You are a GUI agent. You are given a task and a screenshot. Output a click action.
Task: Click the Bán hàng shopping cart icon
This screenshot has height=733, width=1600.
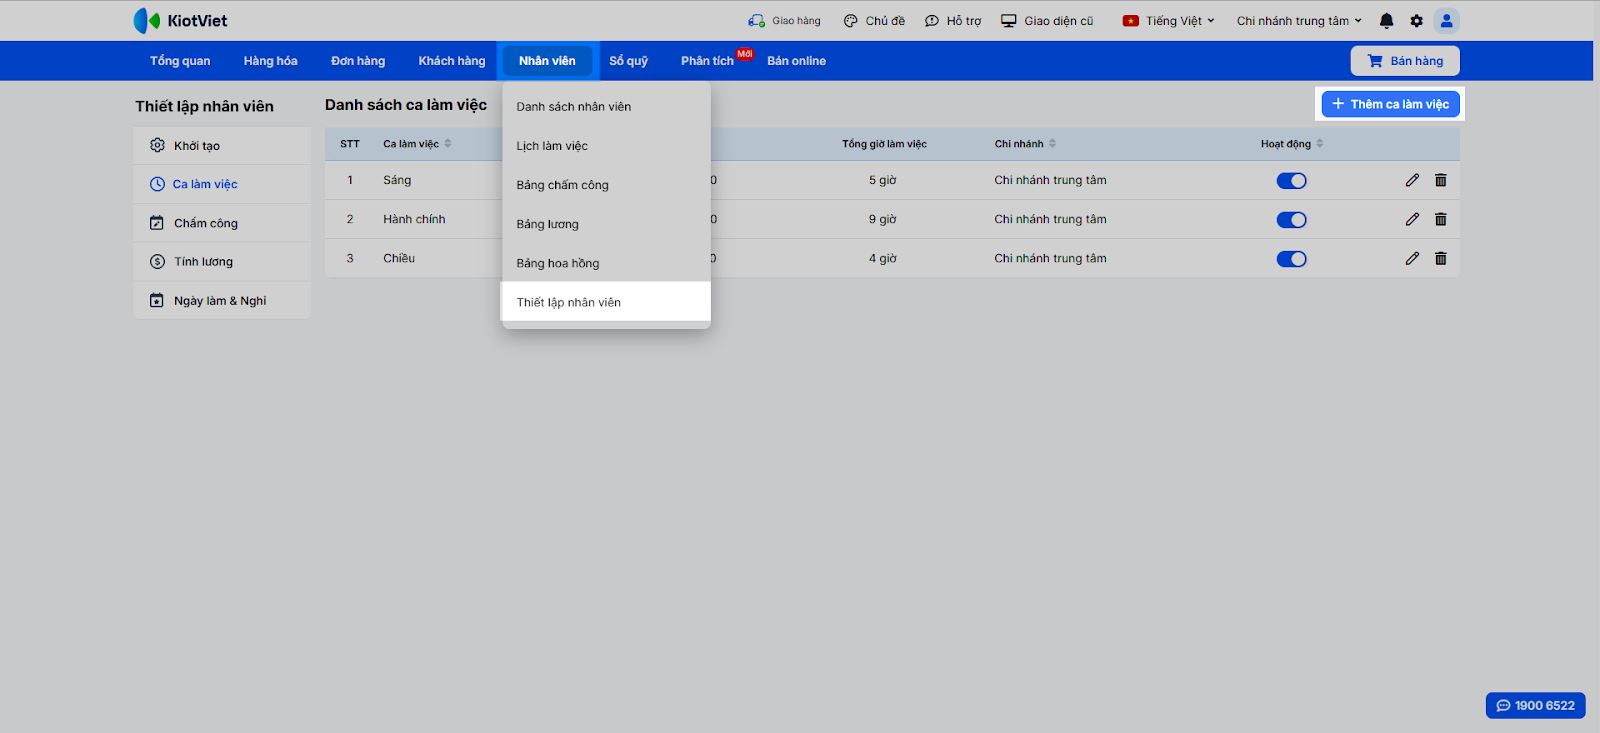click(x=1375, y=61)
